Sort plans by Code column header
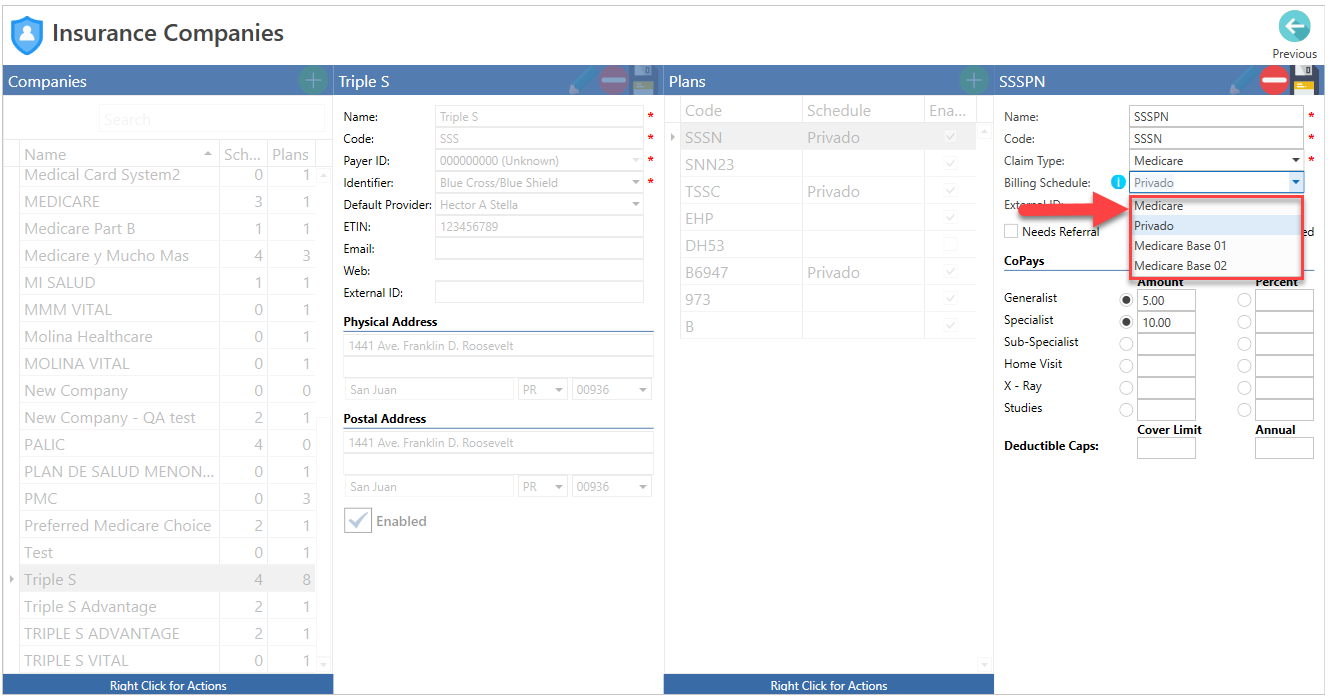 (x=741, y=110)
